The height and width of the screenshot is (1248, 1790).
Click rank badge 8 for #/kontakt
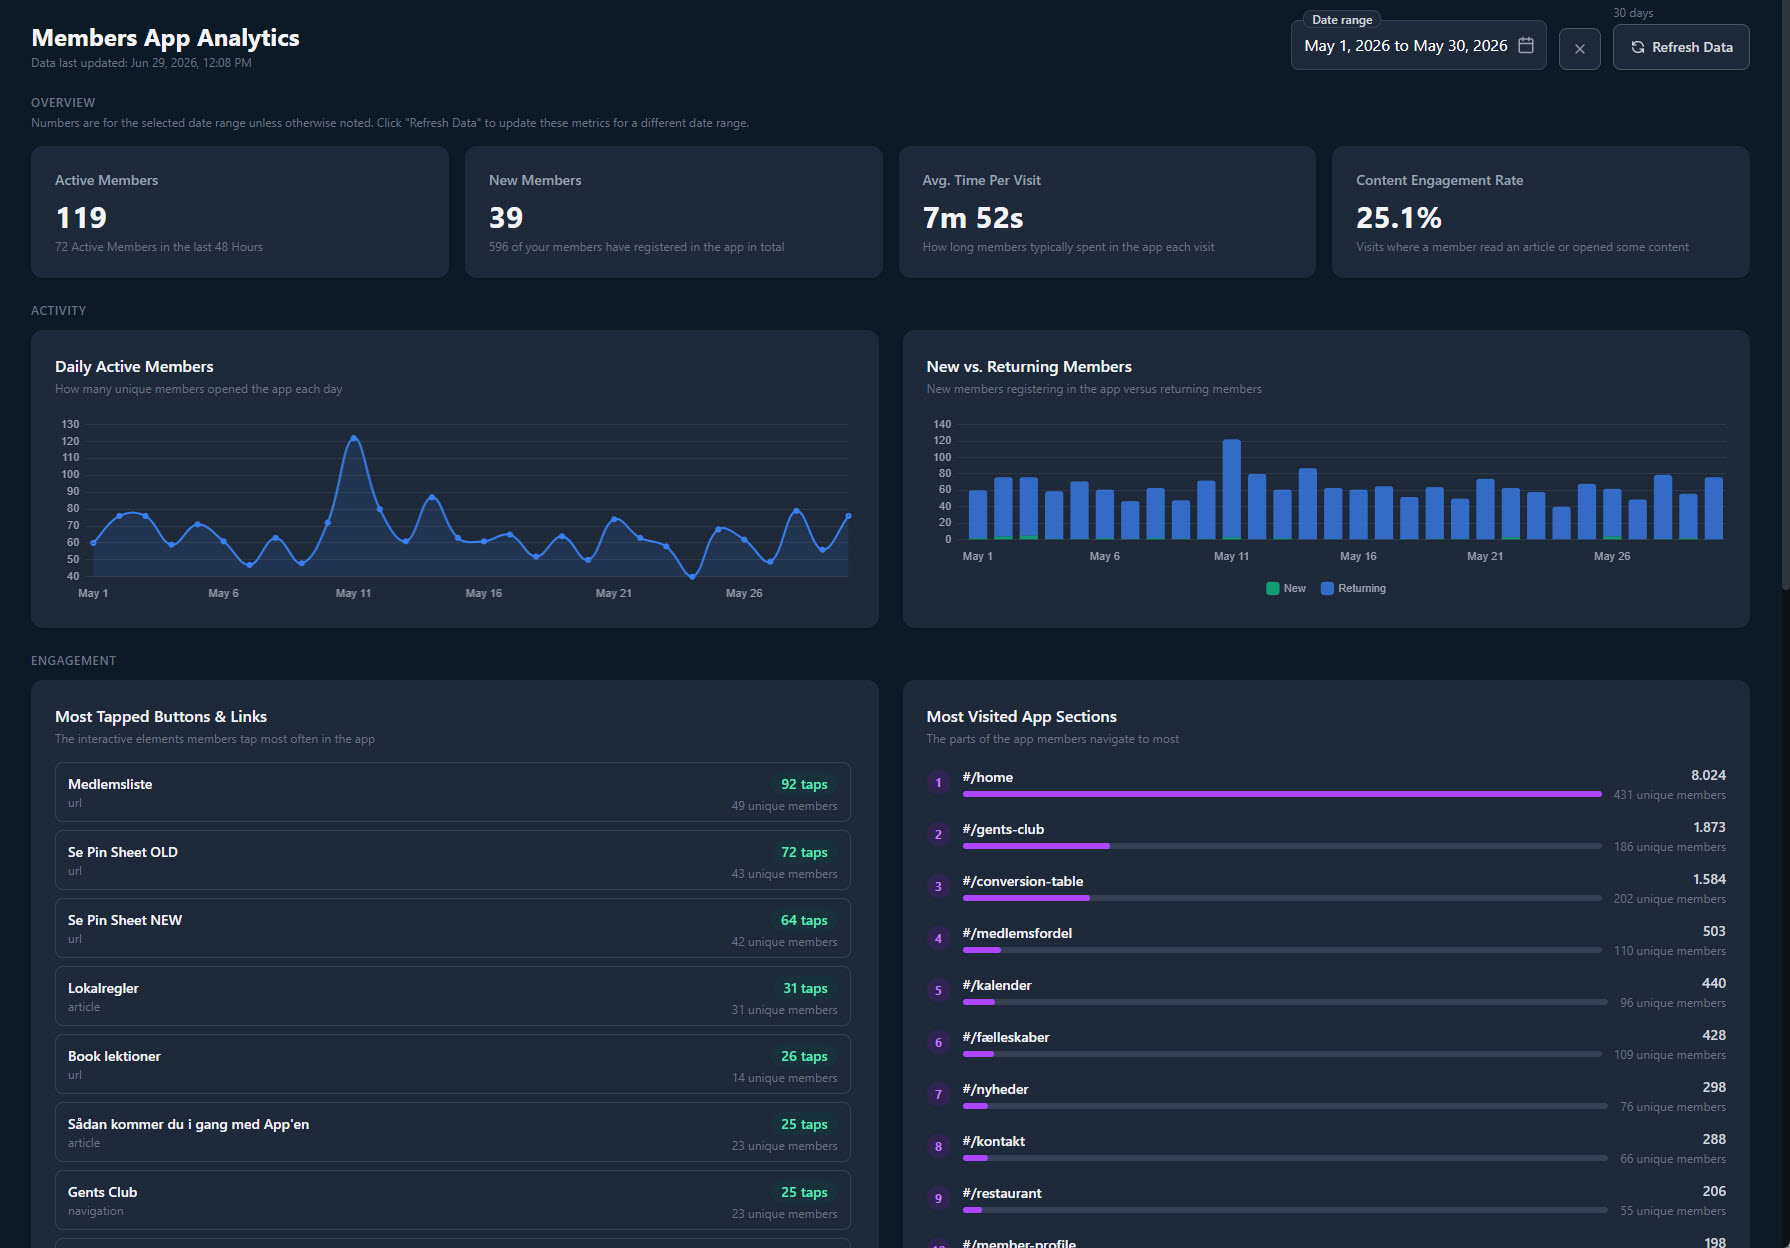[x=938, y=1147]
